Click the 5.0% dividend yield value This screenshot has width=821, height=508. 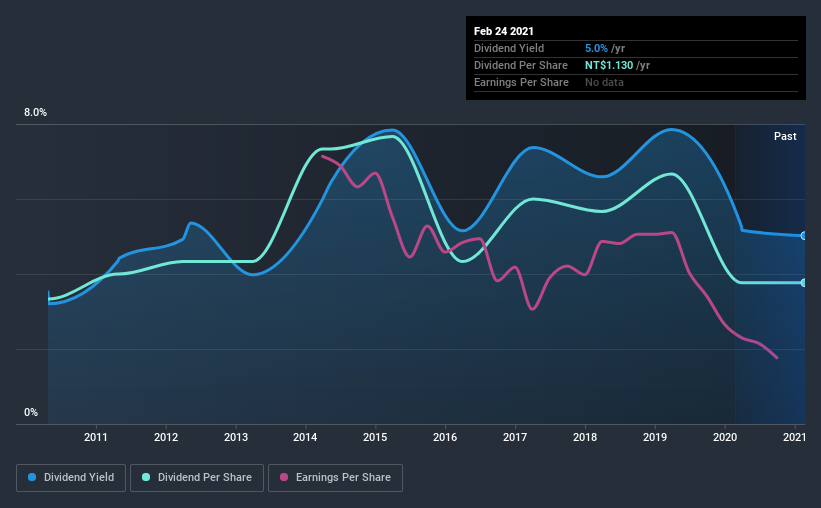[596, 48]
